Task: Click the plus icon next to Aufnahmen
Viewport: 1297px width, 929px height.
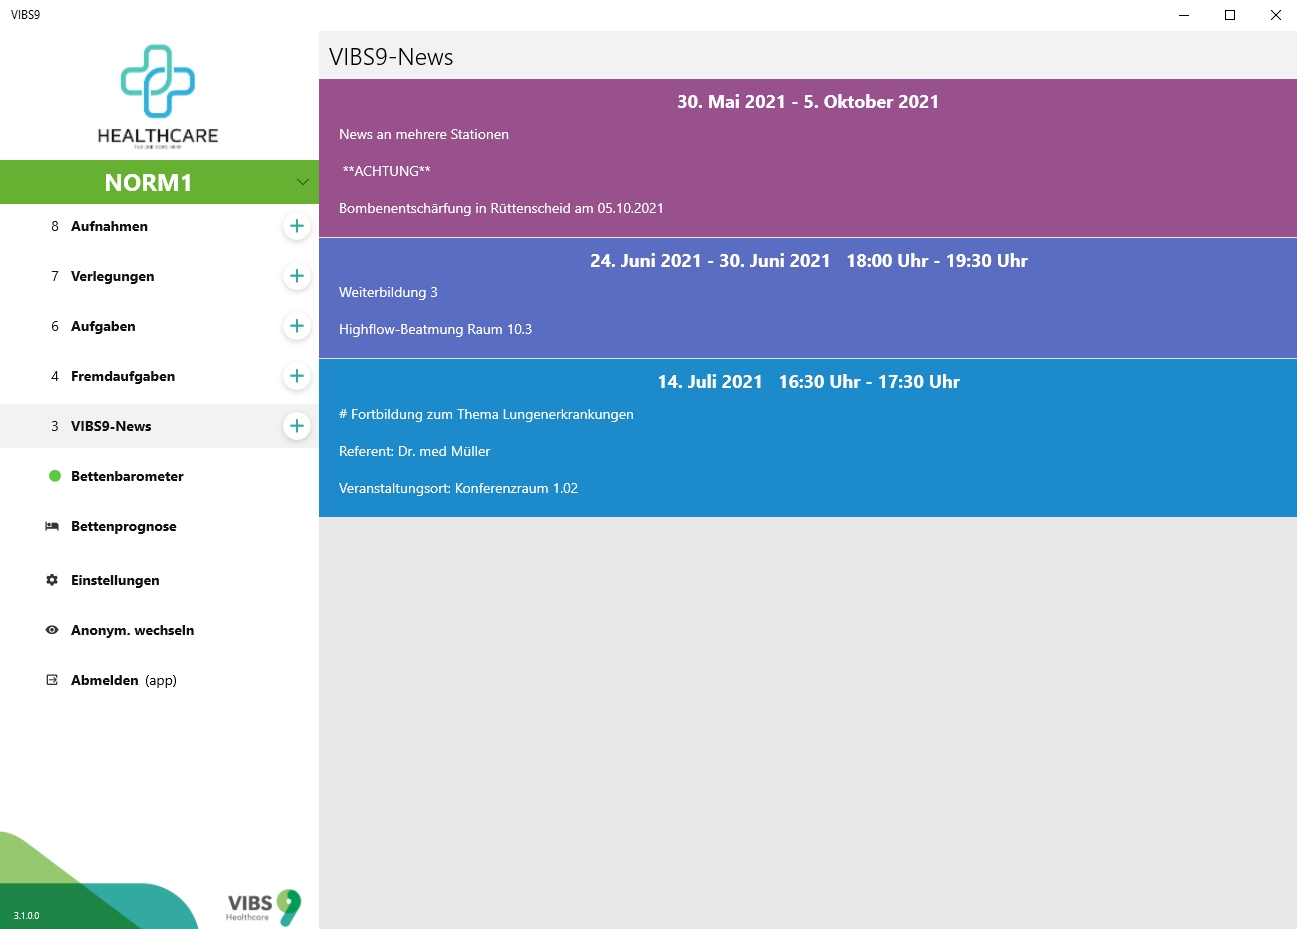Action: 297,226
